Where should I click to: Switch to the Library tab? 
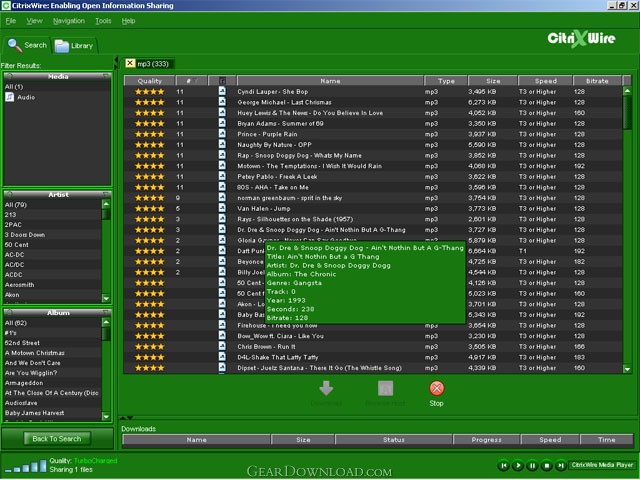[74, 46]
